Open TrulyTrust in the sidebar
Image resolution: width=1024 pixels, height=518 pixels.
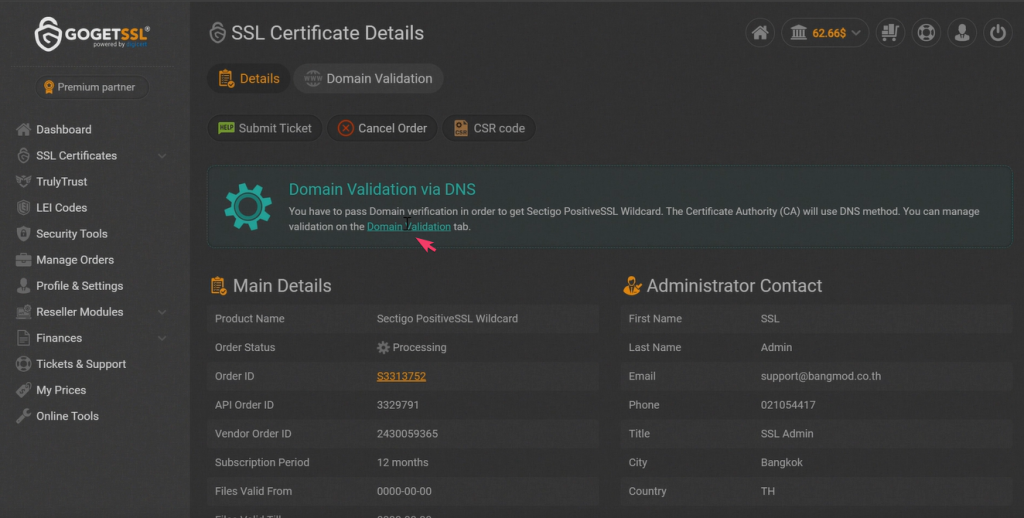61,182
